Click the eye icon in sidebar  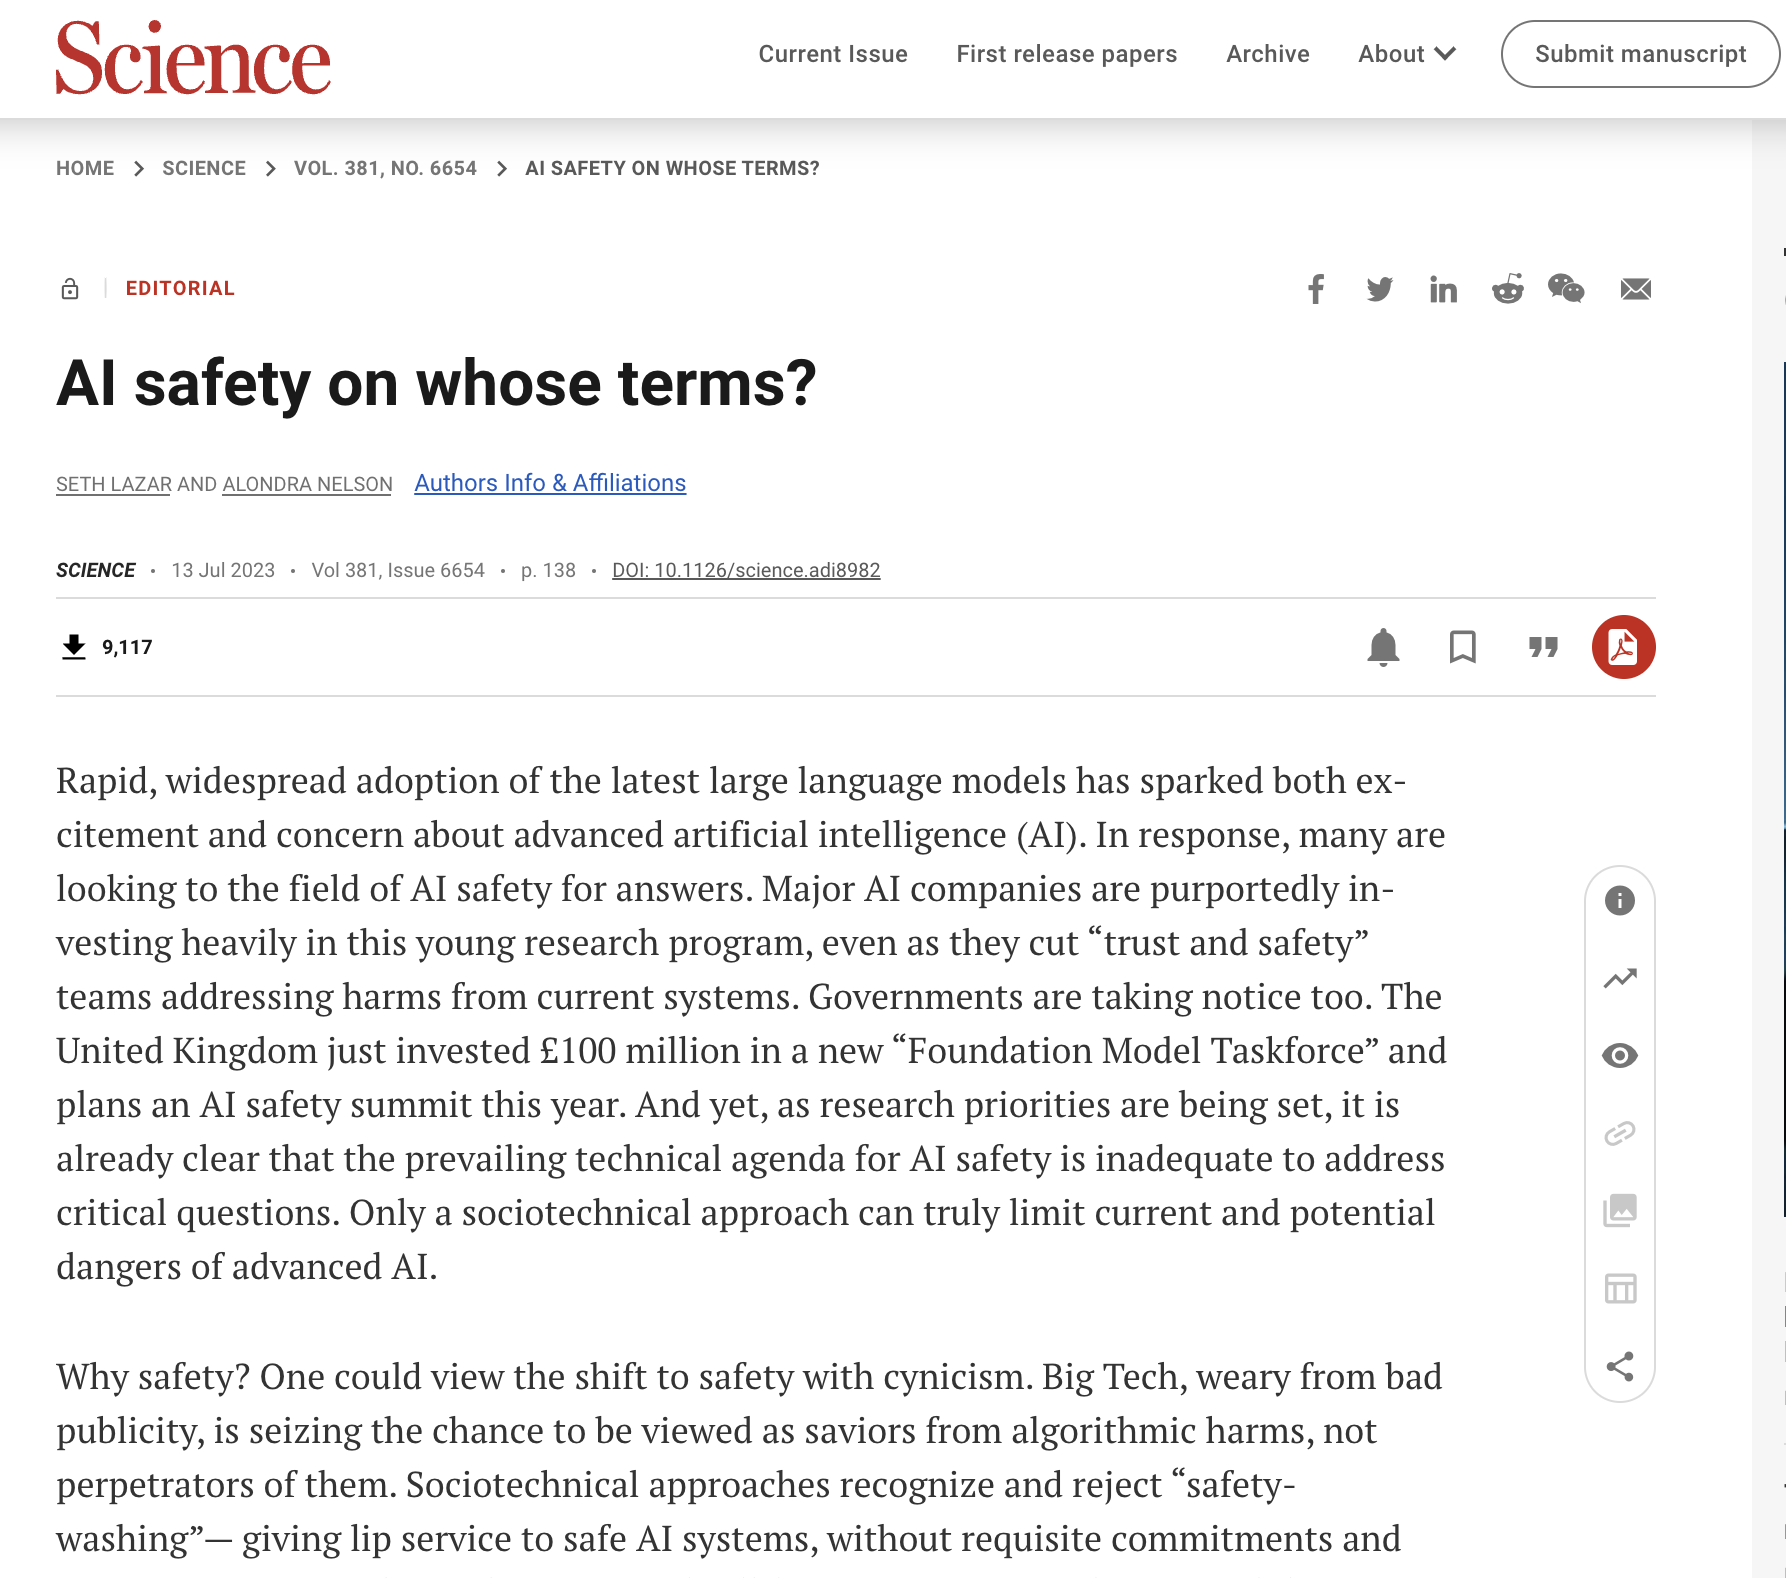pyautogui.click(x=1620, y=1056)
